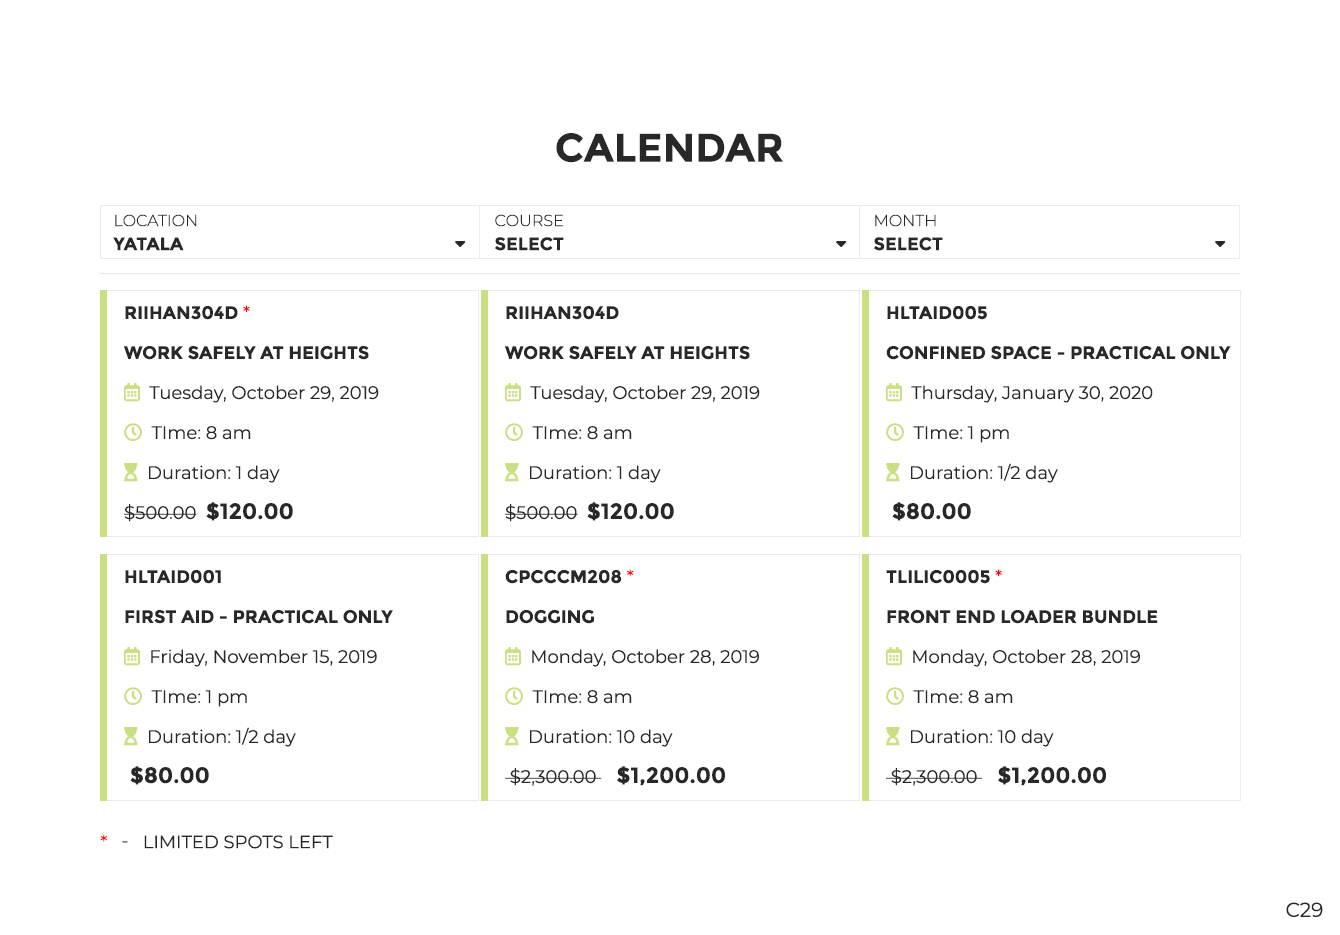Viewport: 1340px width, 935px height.
Task: Select the Dogging course heading
Action: 550,617
